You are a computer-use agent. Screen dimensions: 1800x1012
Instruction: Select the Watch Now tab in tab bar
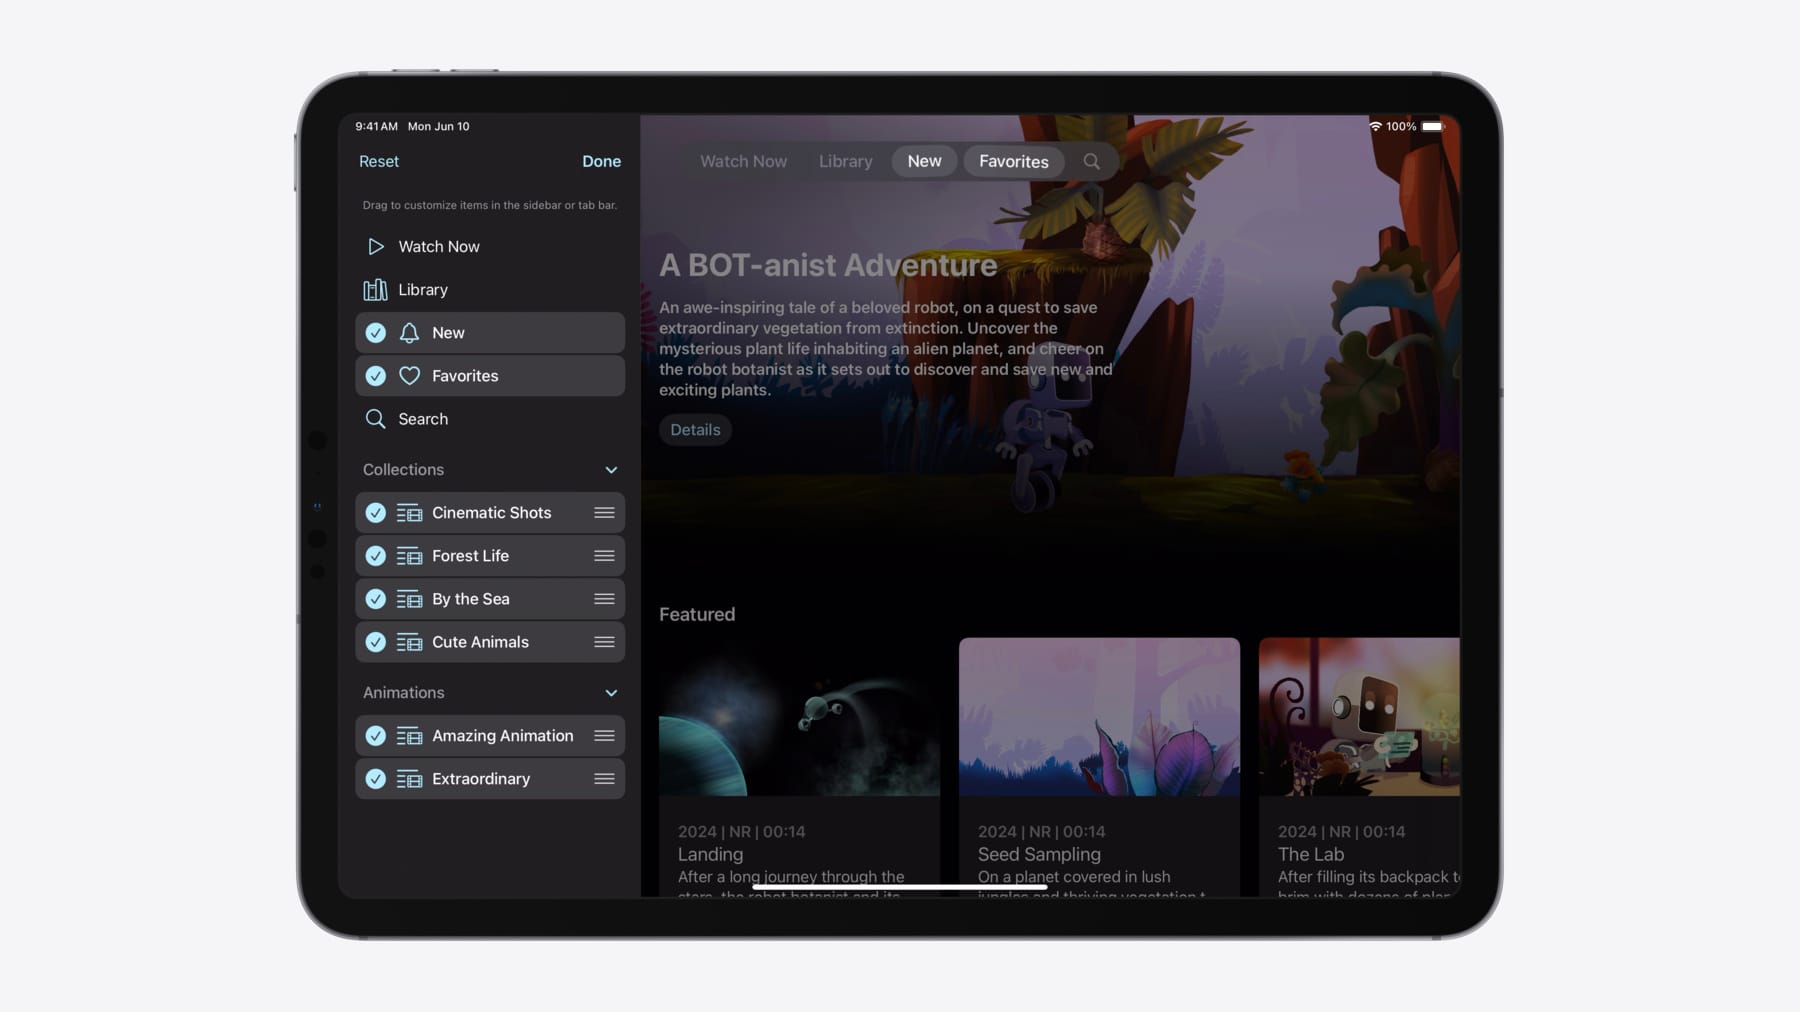point(743,161)
